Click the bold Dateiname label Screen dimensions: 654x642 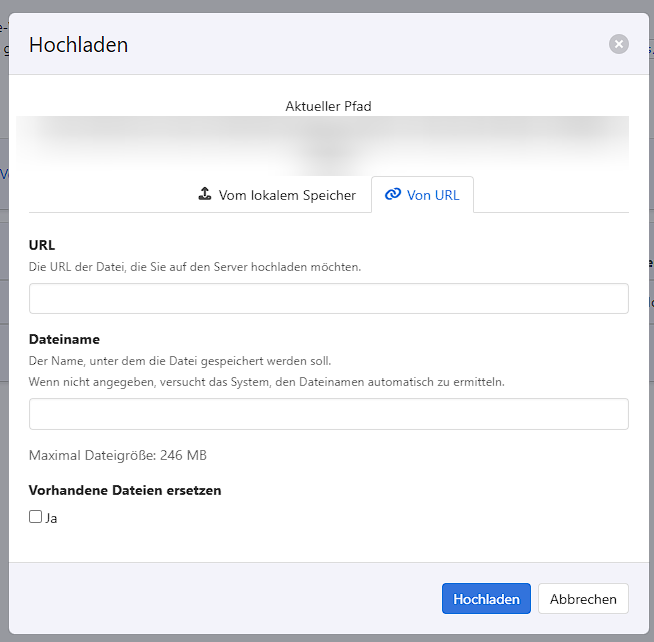[x=64, y=339]
